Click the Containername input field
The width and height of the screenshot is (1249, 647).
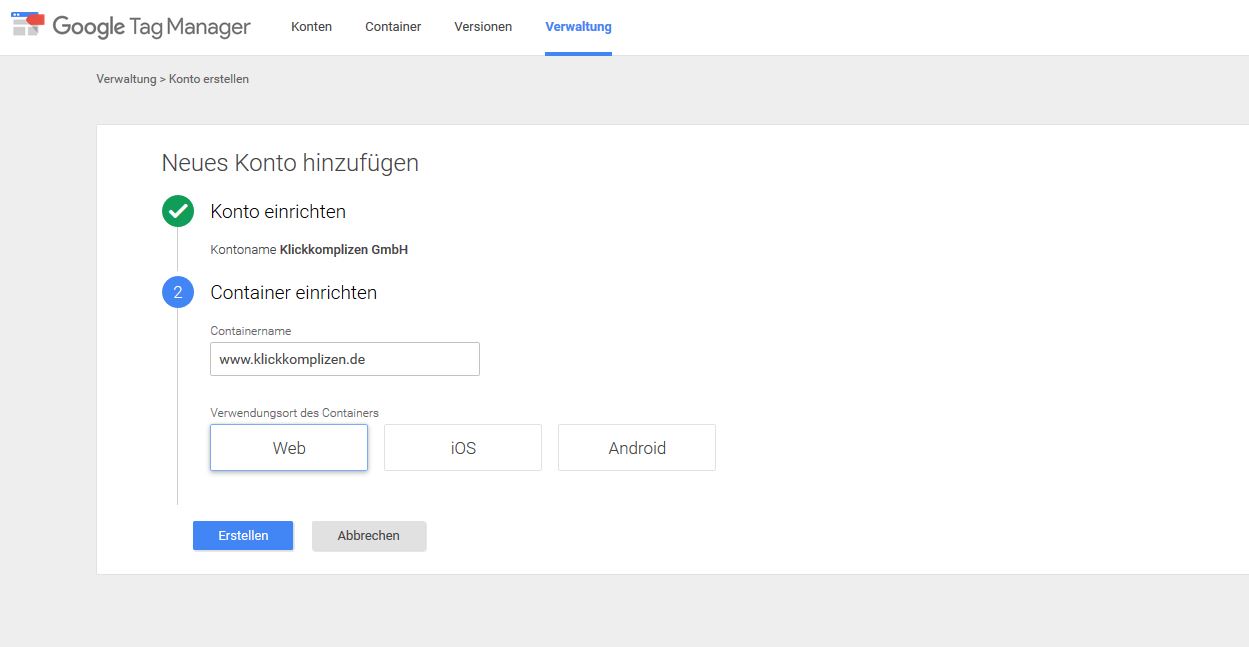(345, 359)
